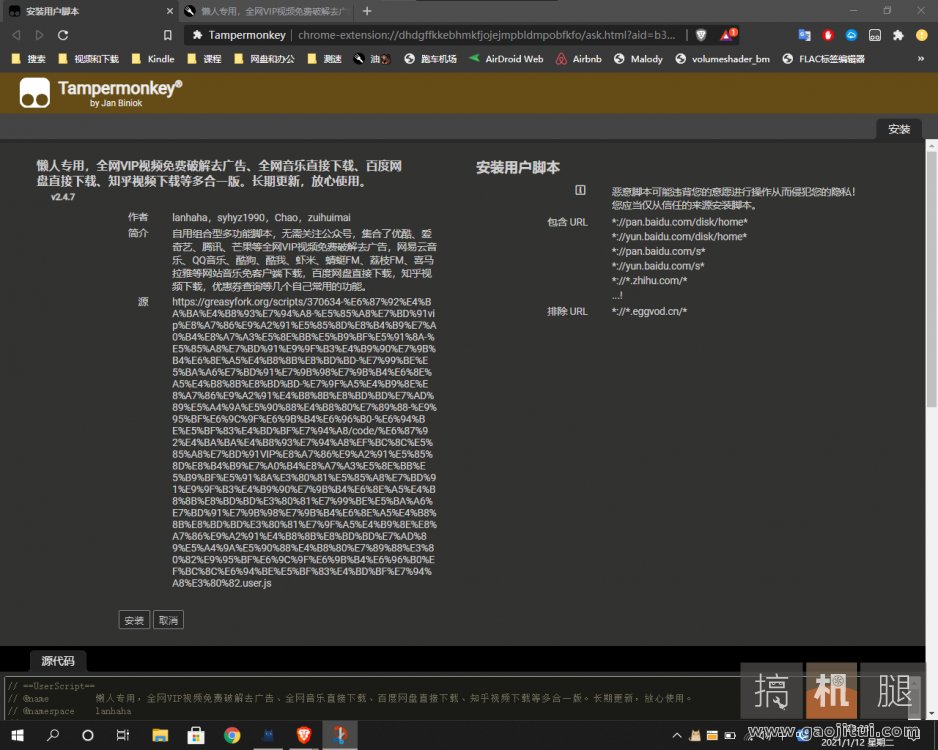Click the *://yun.baidu.com/disk/home* URL entry
938x750 pixels.
pyautogui.click(x=679, y=236)
